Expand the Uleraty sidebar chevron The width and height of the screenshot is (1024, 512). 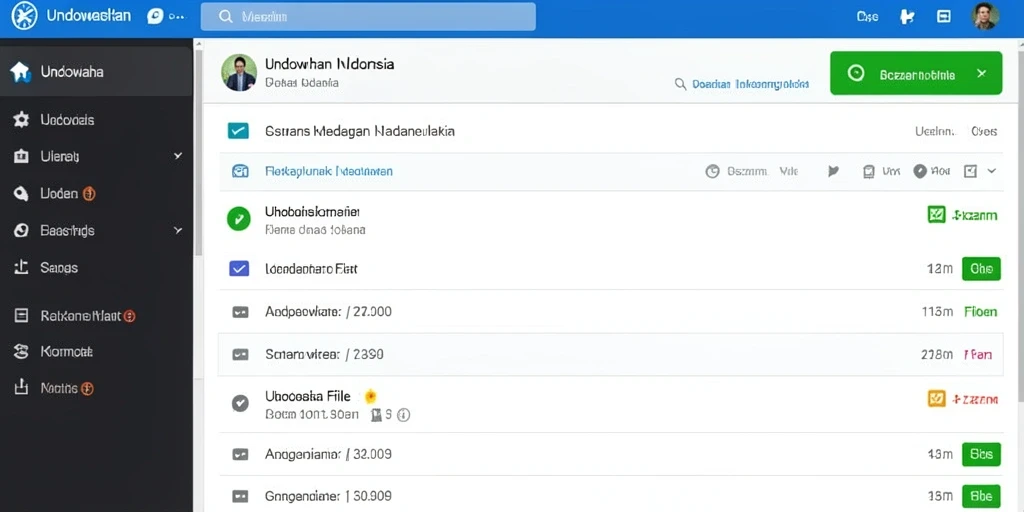(178, 156)
